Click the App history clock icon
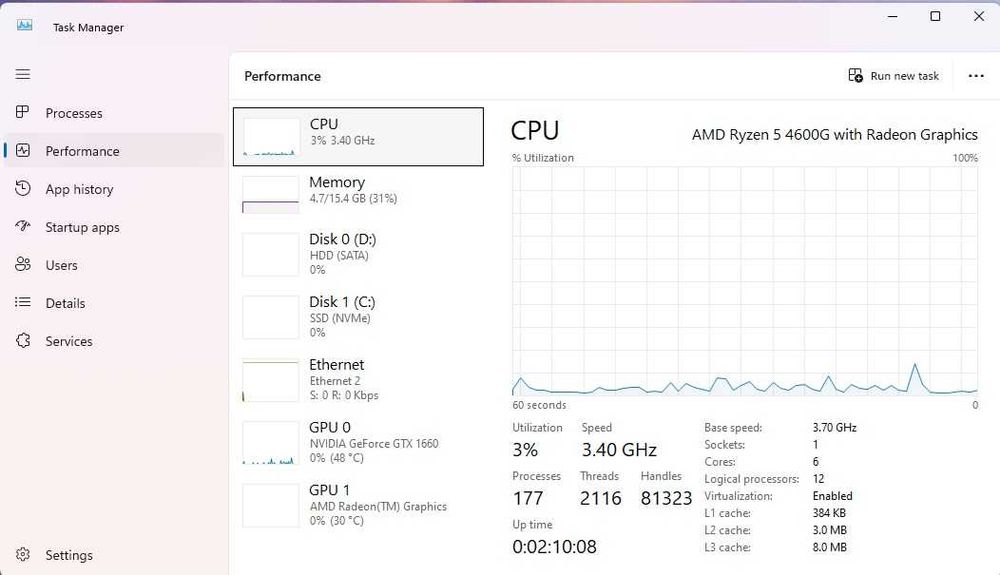 pos(23,189)
